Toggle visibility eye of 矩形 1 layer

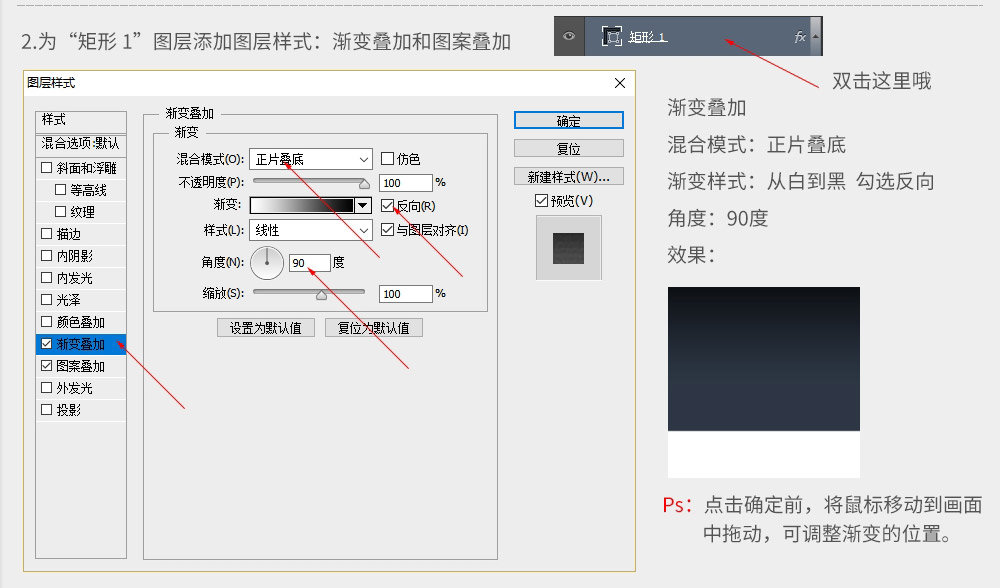pos(569,36)
